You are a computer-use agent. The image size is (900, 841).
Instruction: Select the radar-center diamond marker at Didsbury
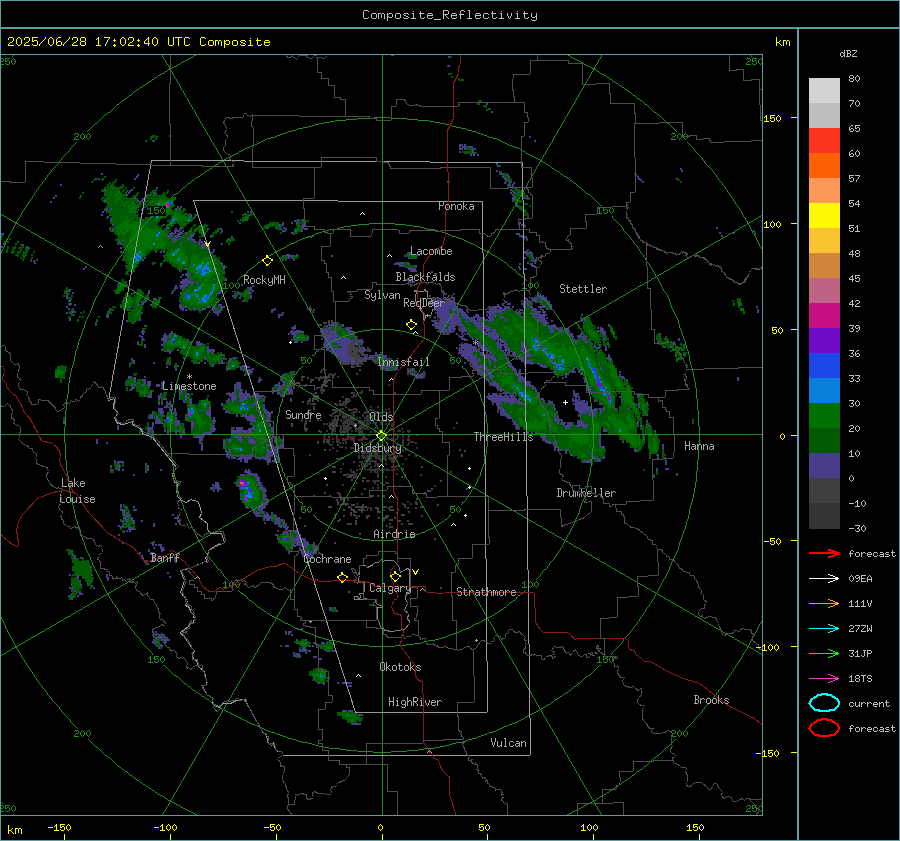381,436
